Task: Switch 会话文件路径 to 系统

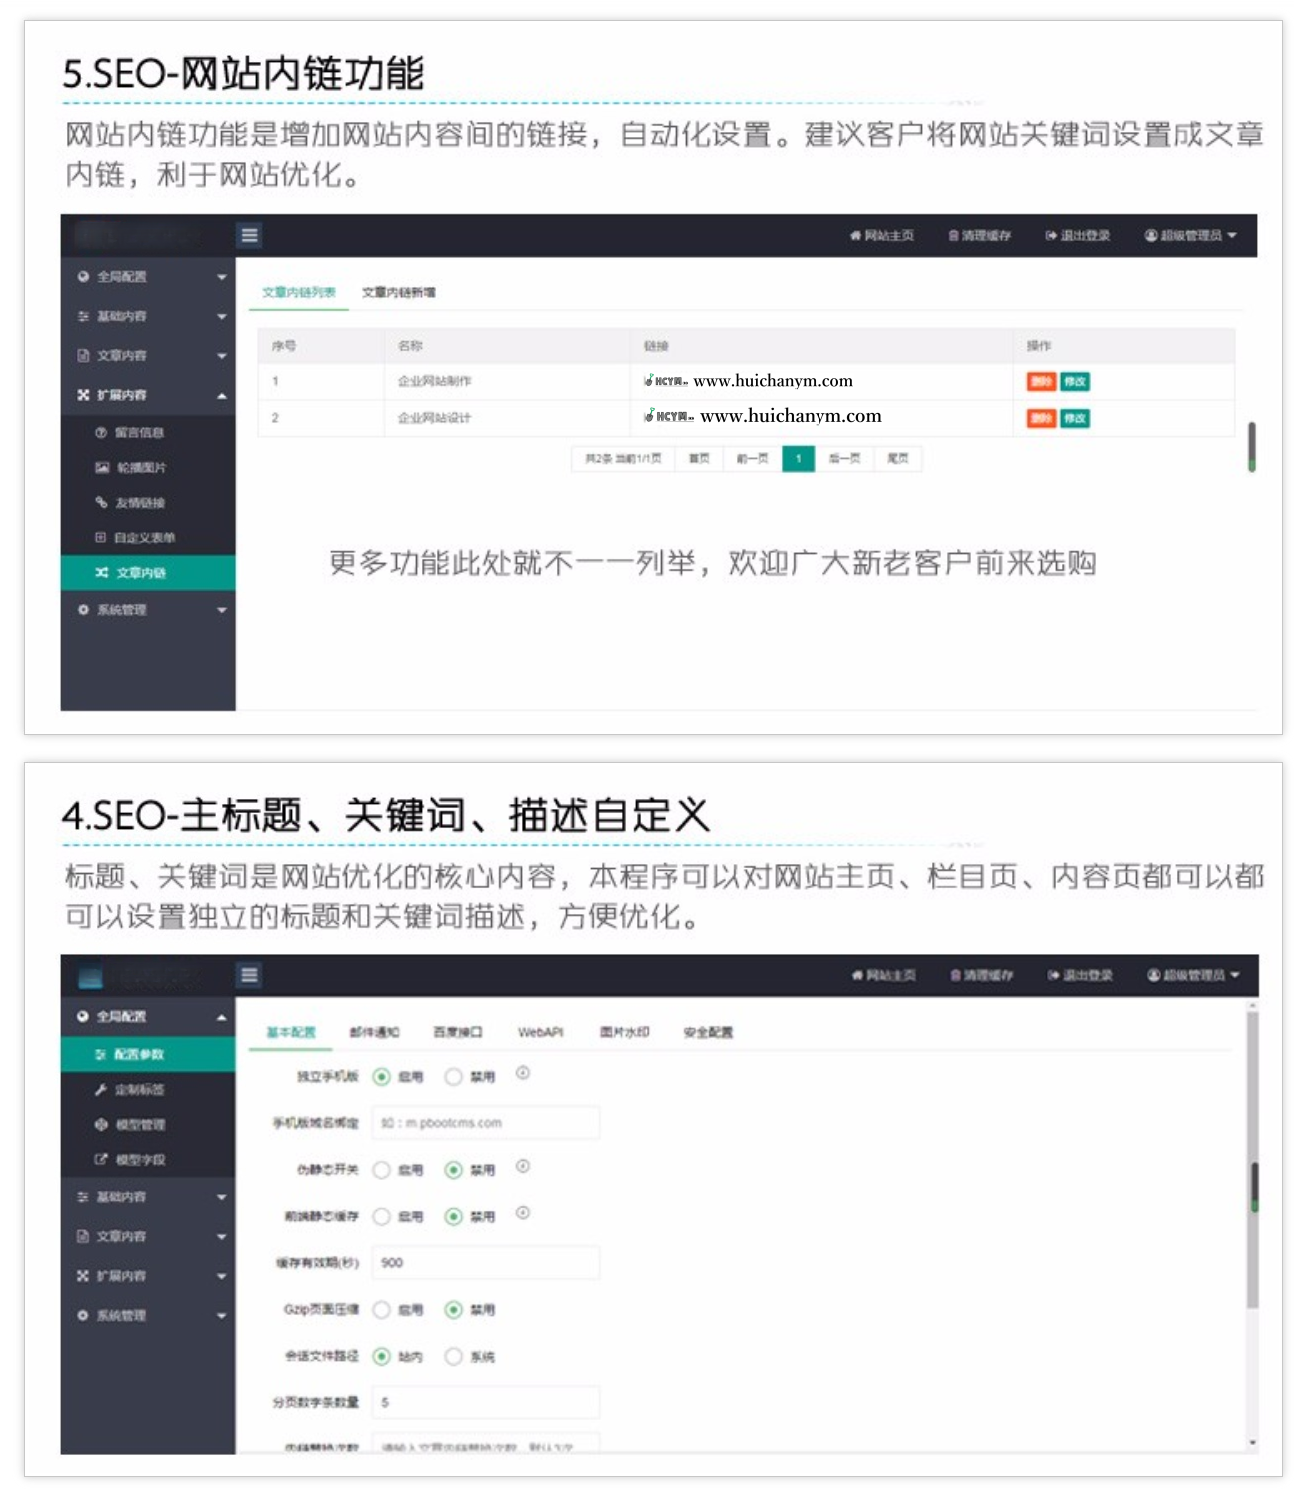Action: click(455, 1357)
